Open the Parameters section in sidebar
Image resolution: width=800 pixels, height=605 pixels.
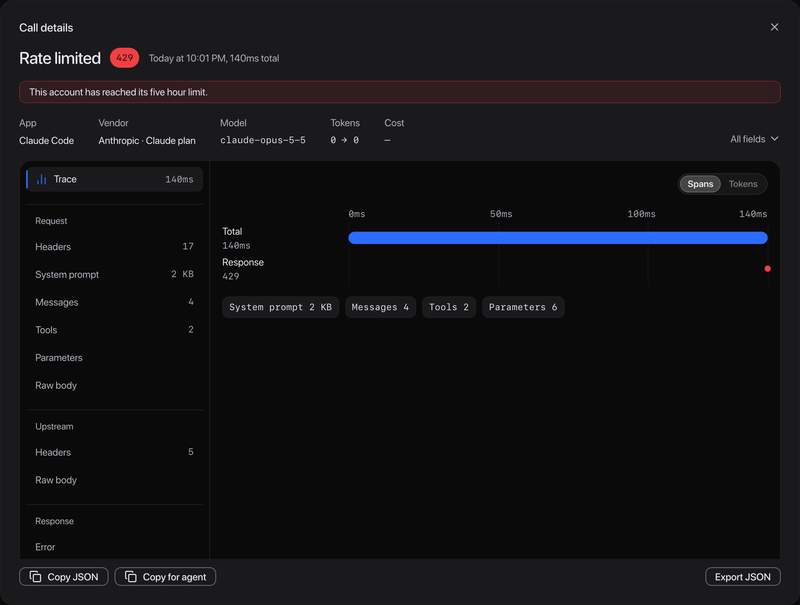pos(114,358)
